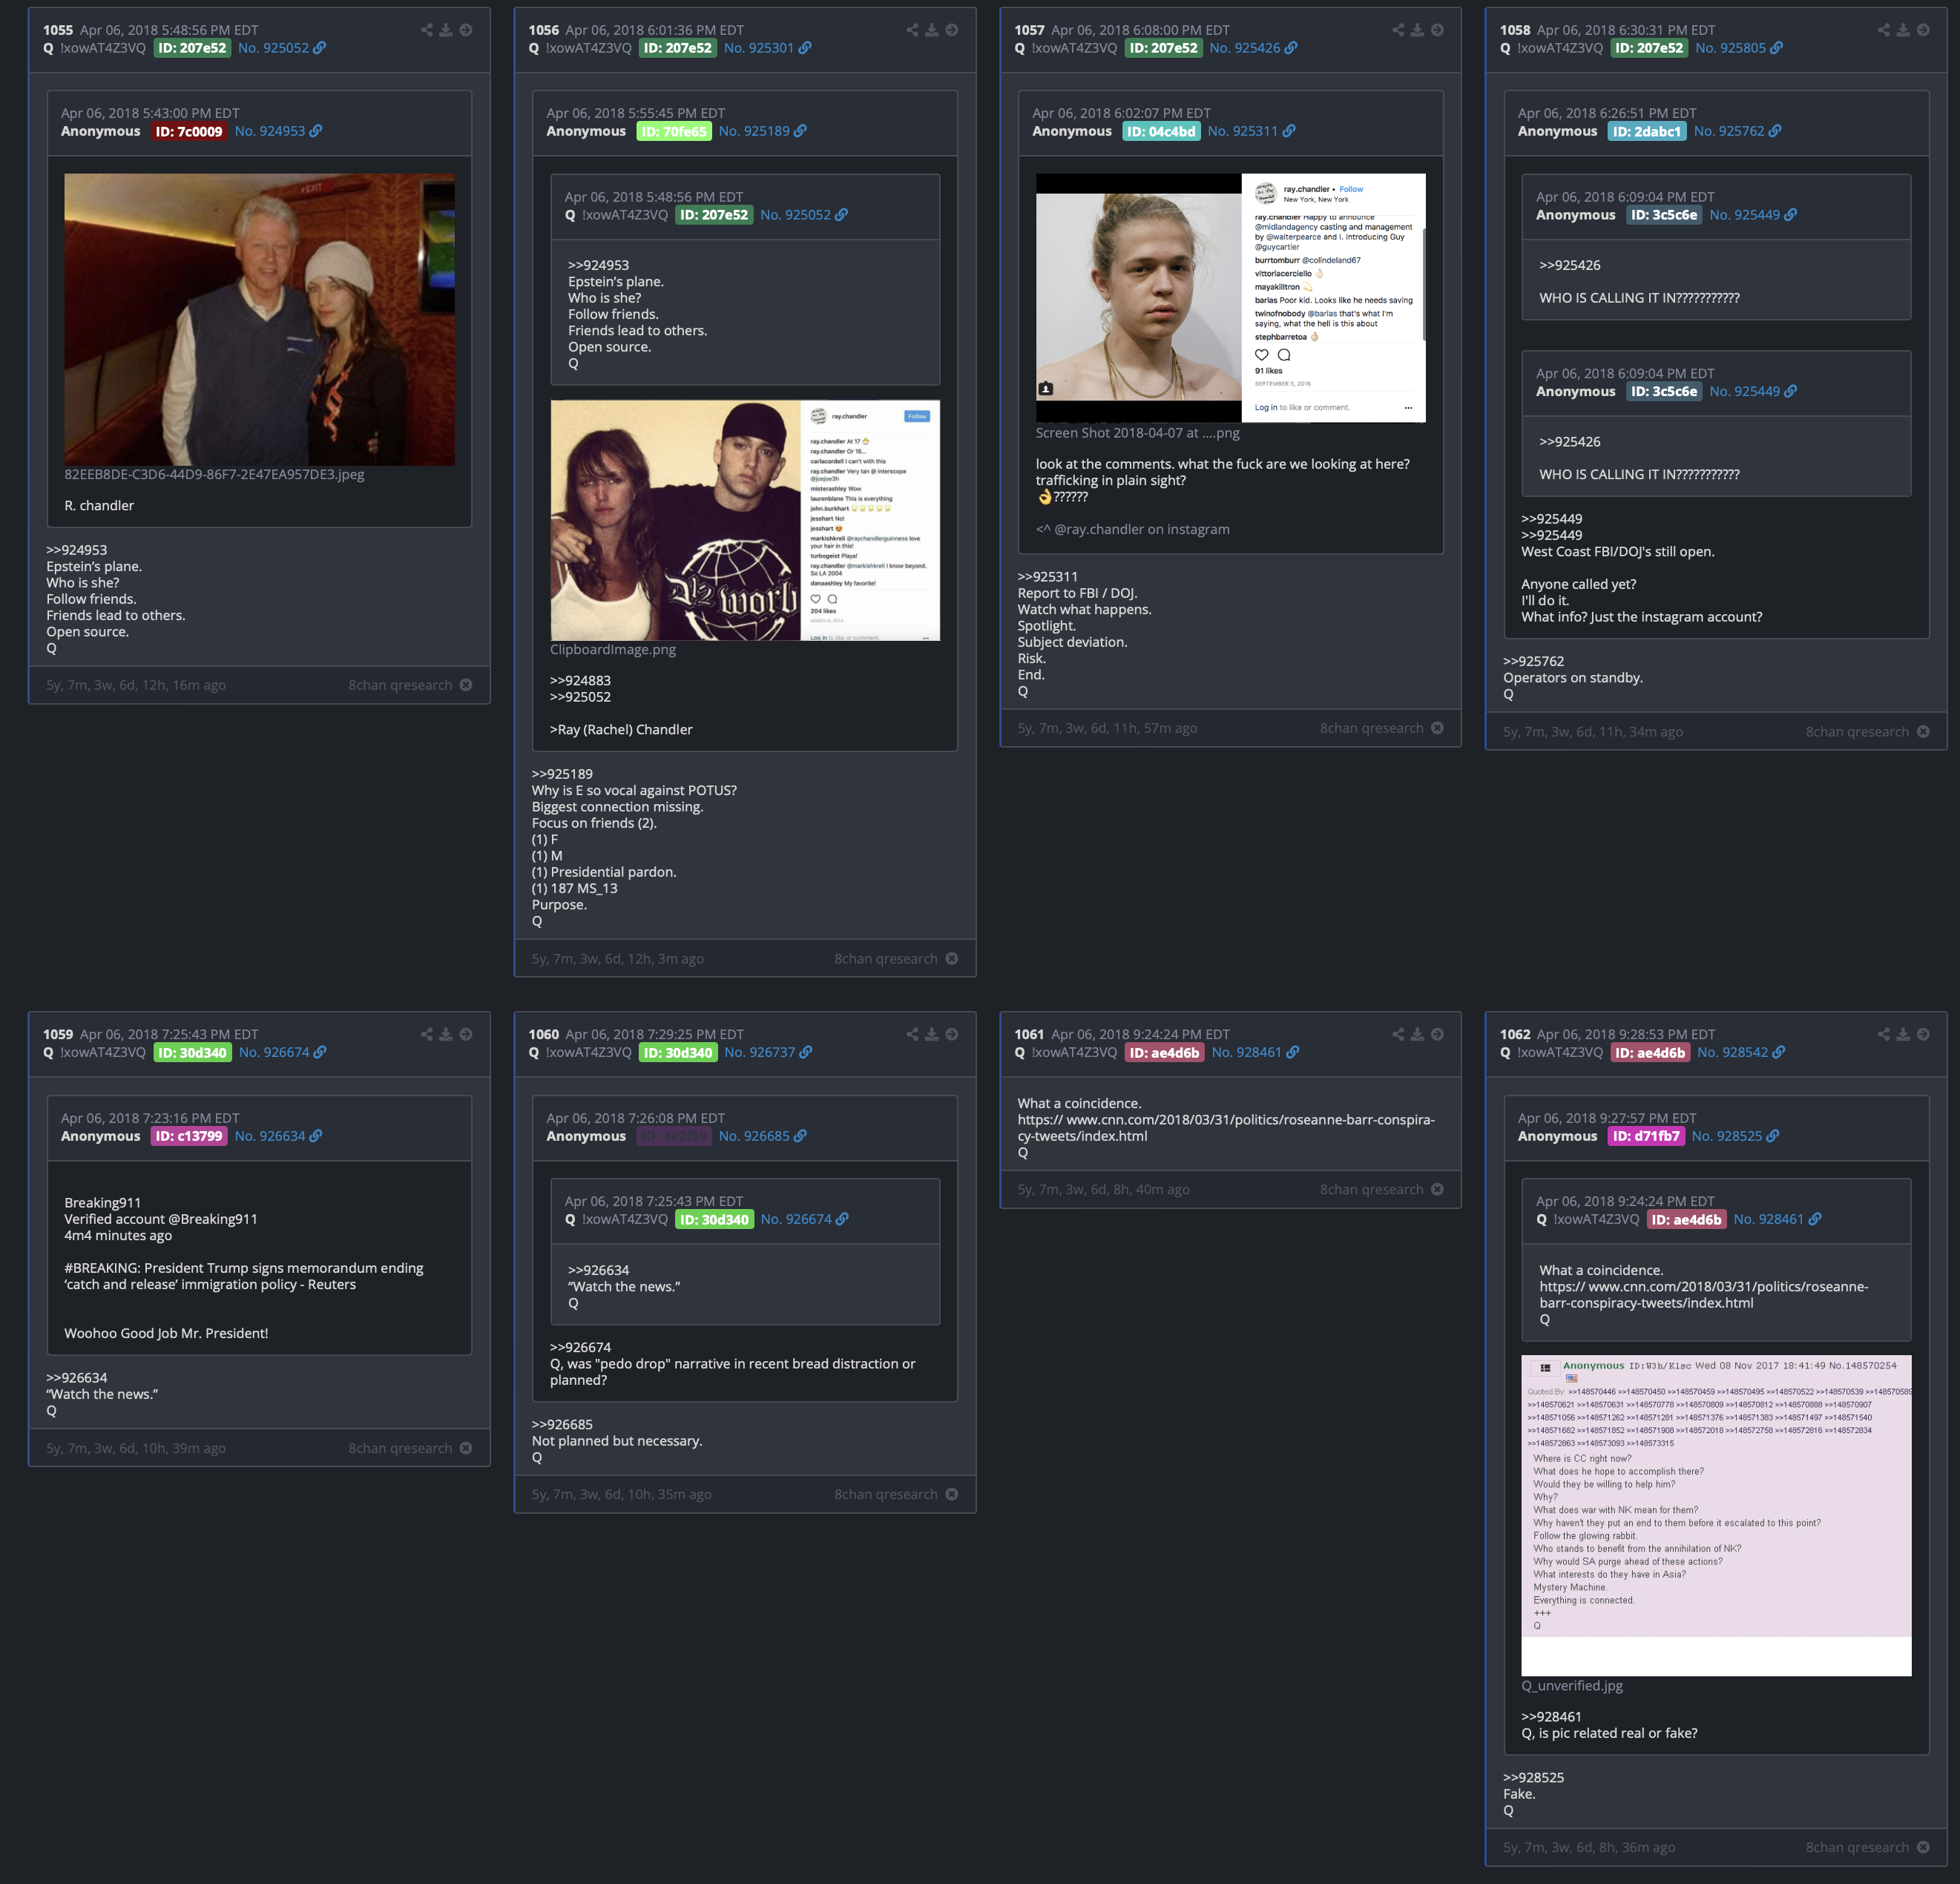Screen dimensions: 1960x1884
Task: Click the chain link icon beside No. 925805
Action: tap(1776, 48)
